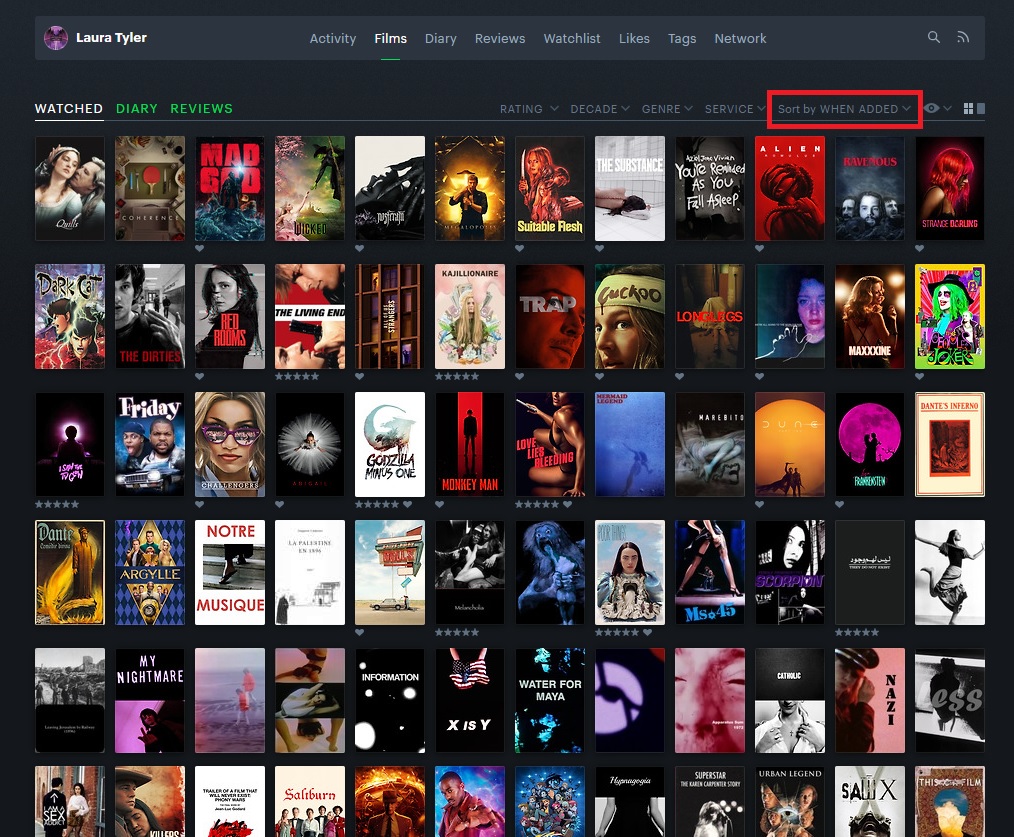The width and height of the screenshot is (1014, 837).
Task: Select the green DIARY sub-tab
Action: (136, 109)
